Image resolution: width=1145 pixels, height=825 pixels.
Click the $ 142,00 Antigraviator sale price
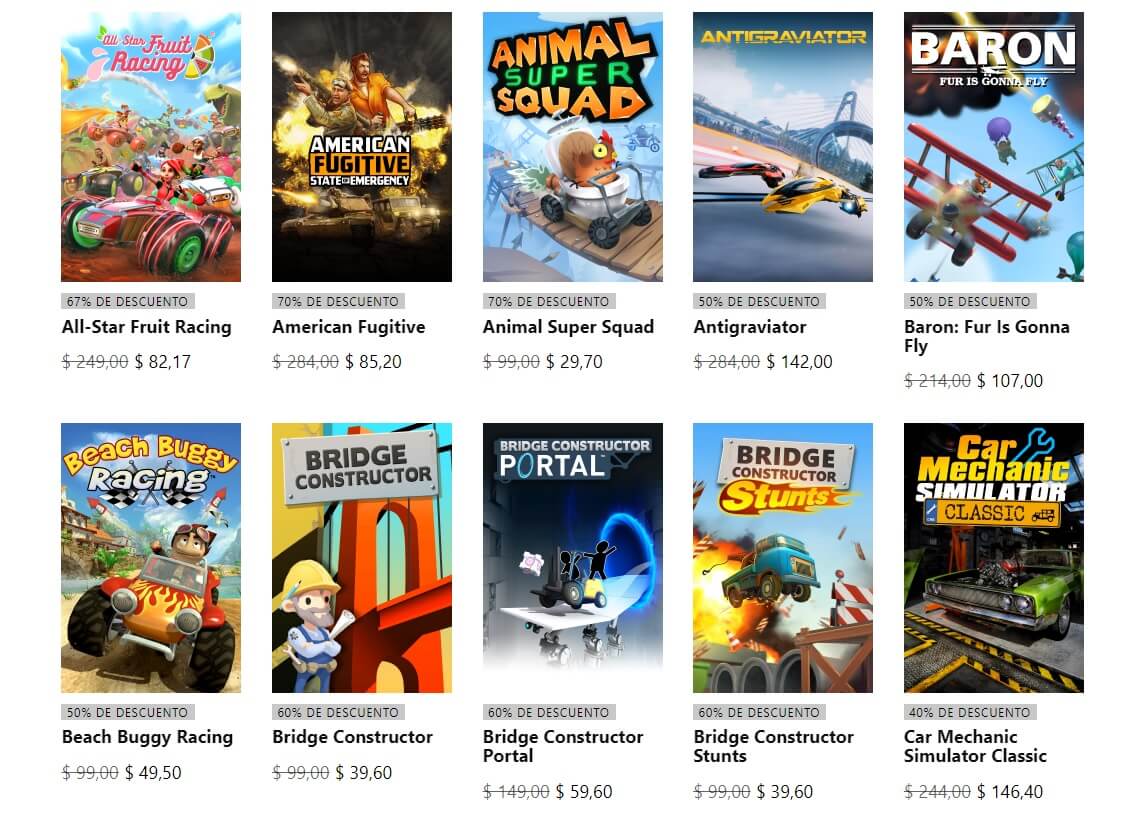click(799, 362)
